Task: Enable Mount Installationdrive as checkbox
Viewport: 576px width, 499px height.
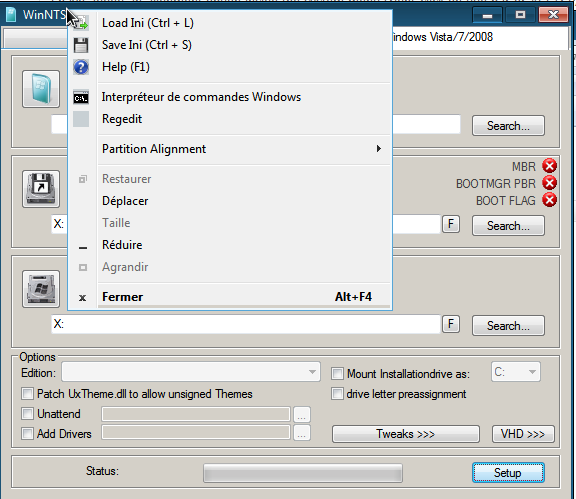Action: pos(337,374)
